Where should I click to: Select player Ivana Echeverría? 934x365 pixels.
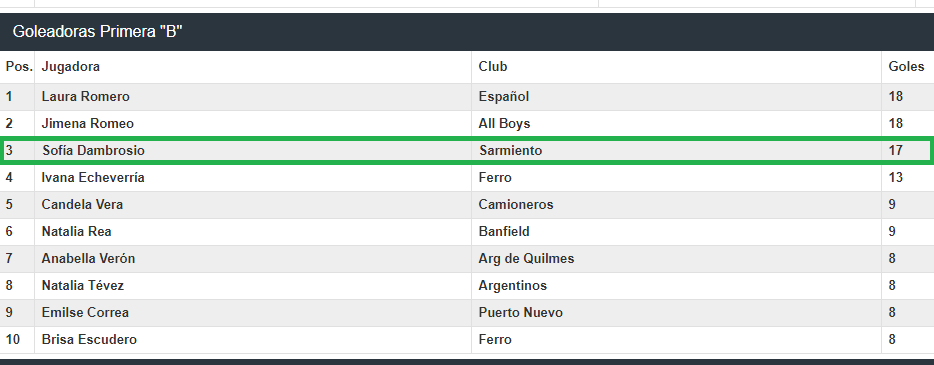coord(93,177)
